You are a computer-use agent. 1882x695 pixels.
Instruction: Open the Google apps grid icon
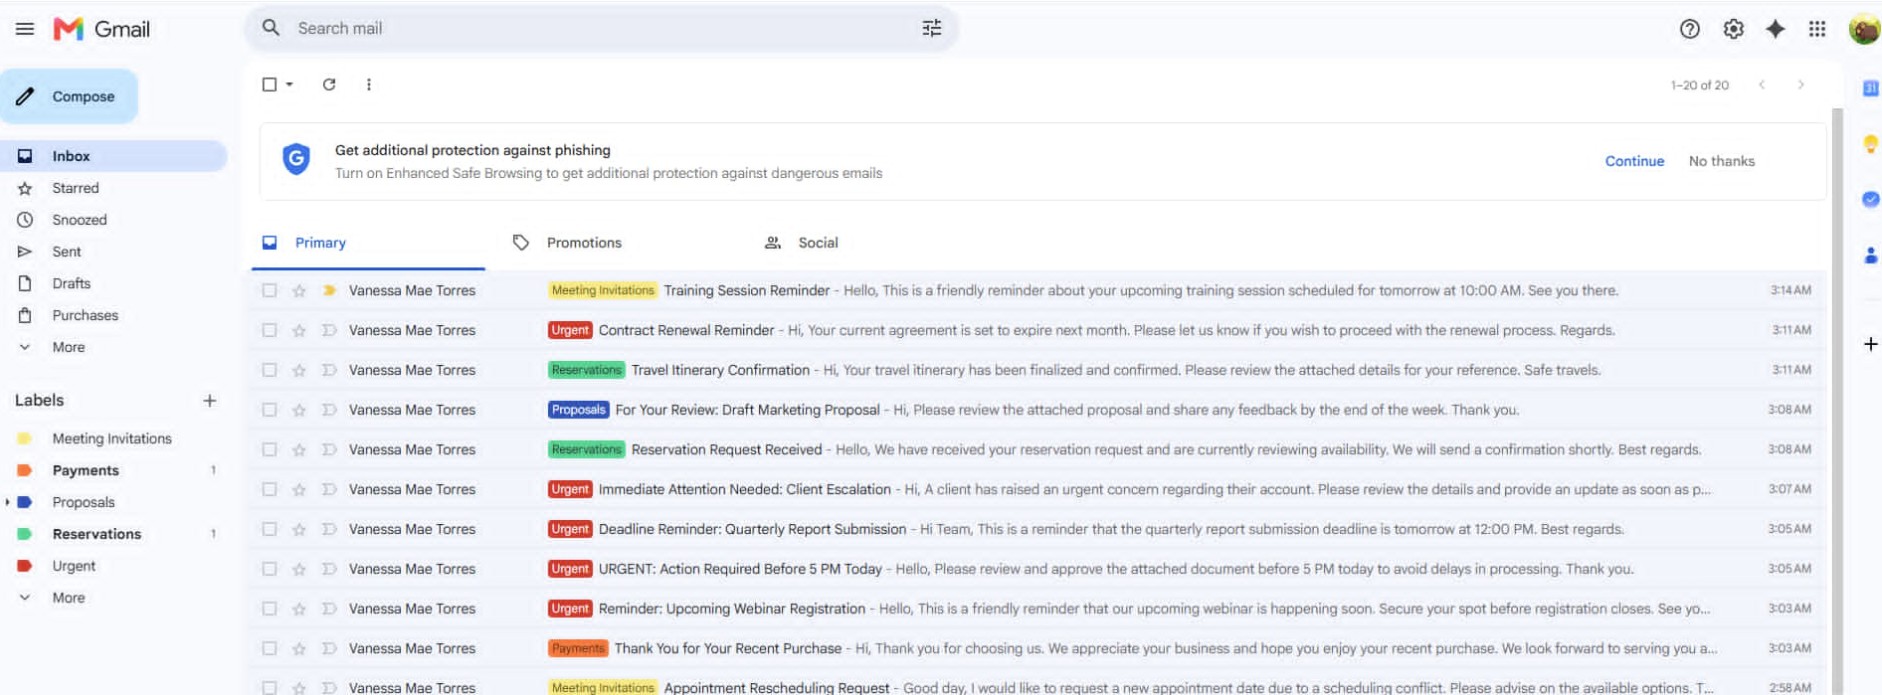(1817, 29)
